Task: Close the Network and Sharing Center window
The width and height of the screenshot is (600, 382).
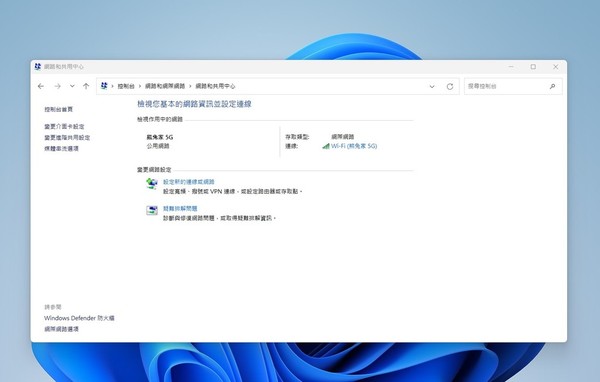Action: point(556,67)
